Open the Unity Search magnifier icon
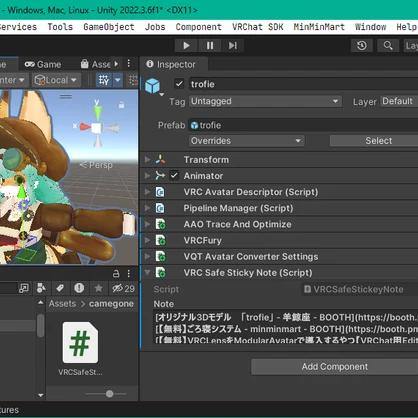This screenshot has width=418, height=418. pyautogui.click(x=388, y=45)
